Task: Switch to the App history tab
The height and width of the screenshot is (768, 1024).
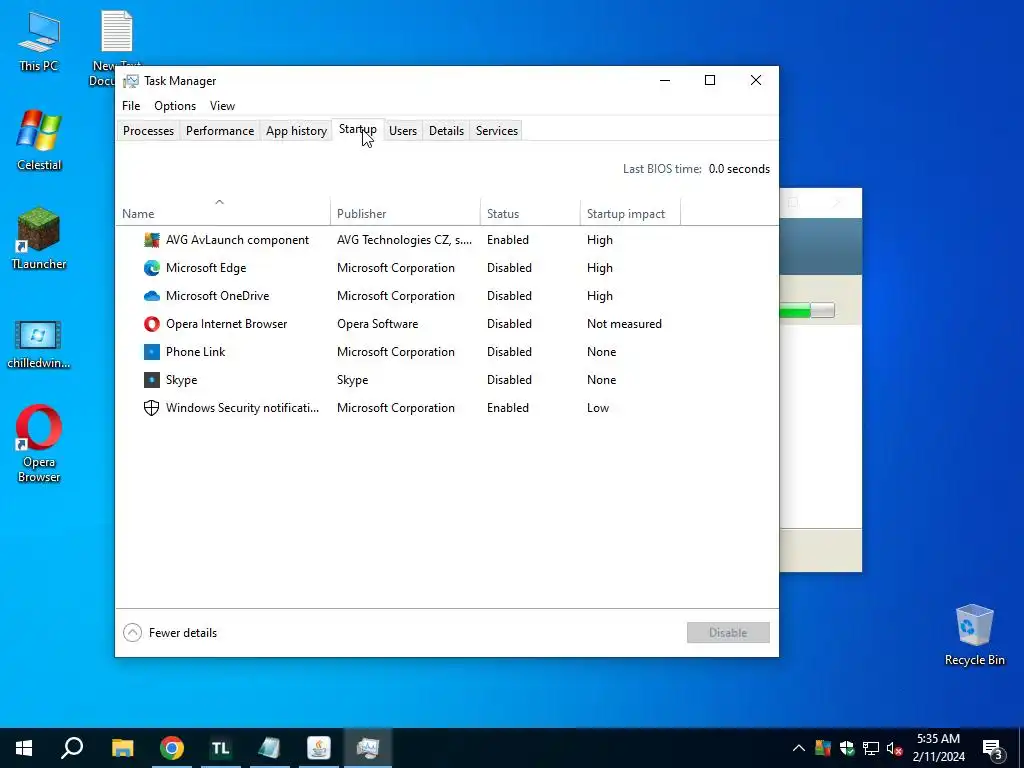Action: (x=296, y=131)
